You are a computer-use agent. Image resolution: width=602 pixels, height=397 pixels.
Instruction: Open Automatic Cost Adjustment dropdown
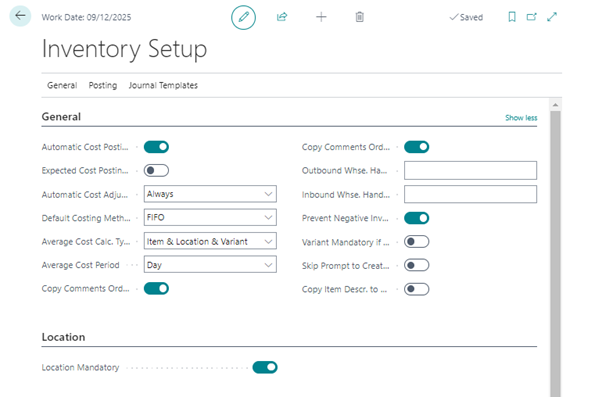pos(210,194)
